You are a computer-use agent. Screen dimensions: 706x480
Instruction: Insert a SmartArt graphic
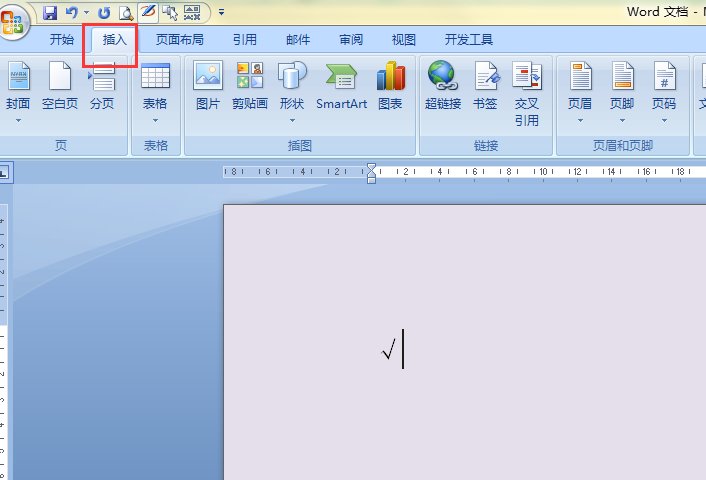tap(341, 86)
